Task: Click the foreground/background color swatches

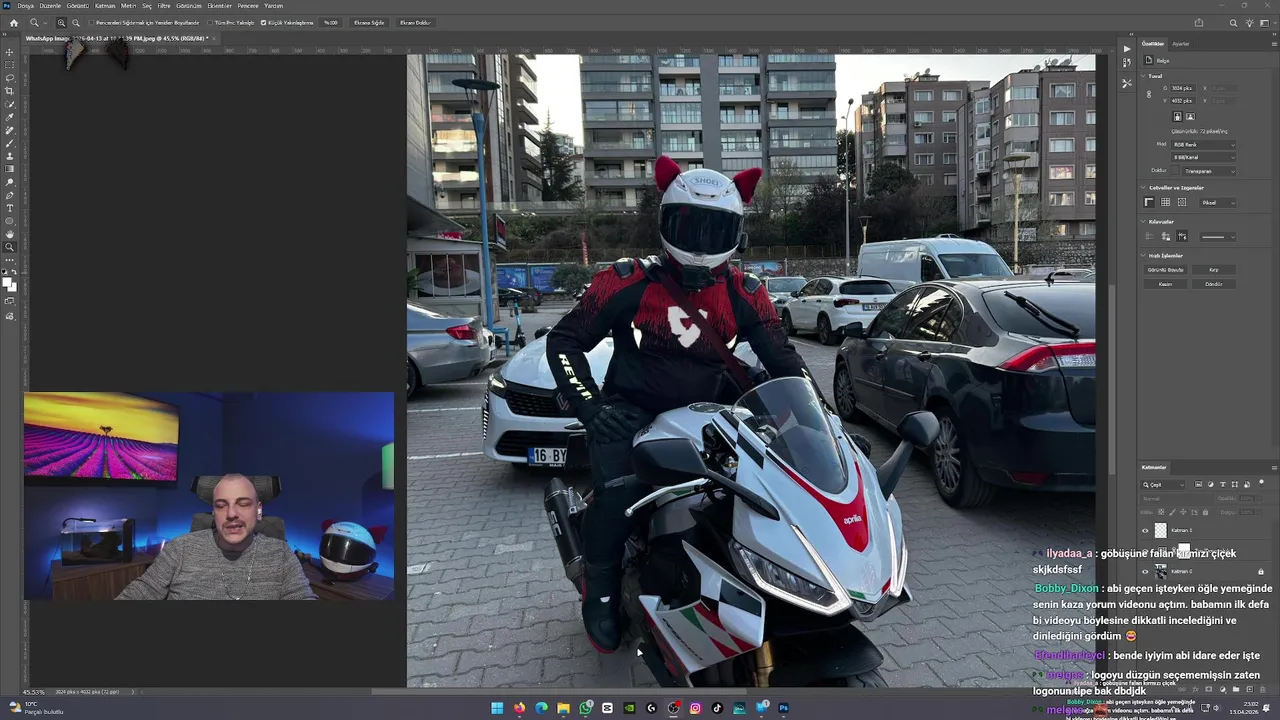Action: click(x=10, y=284)
